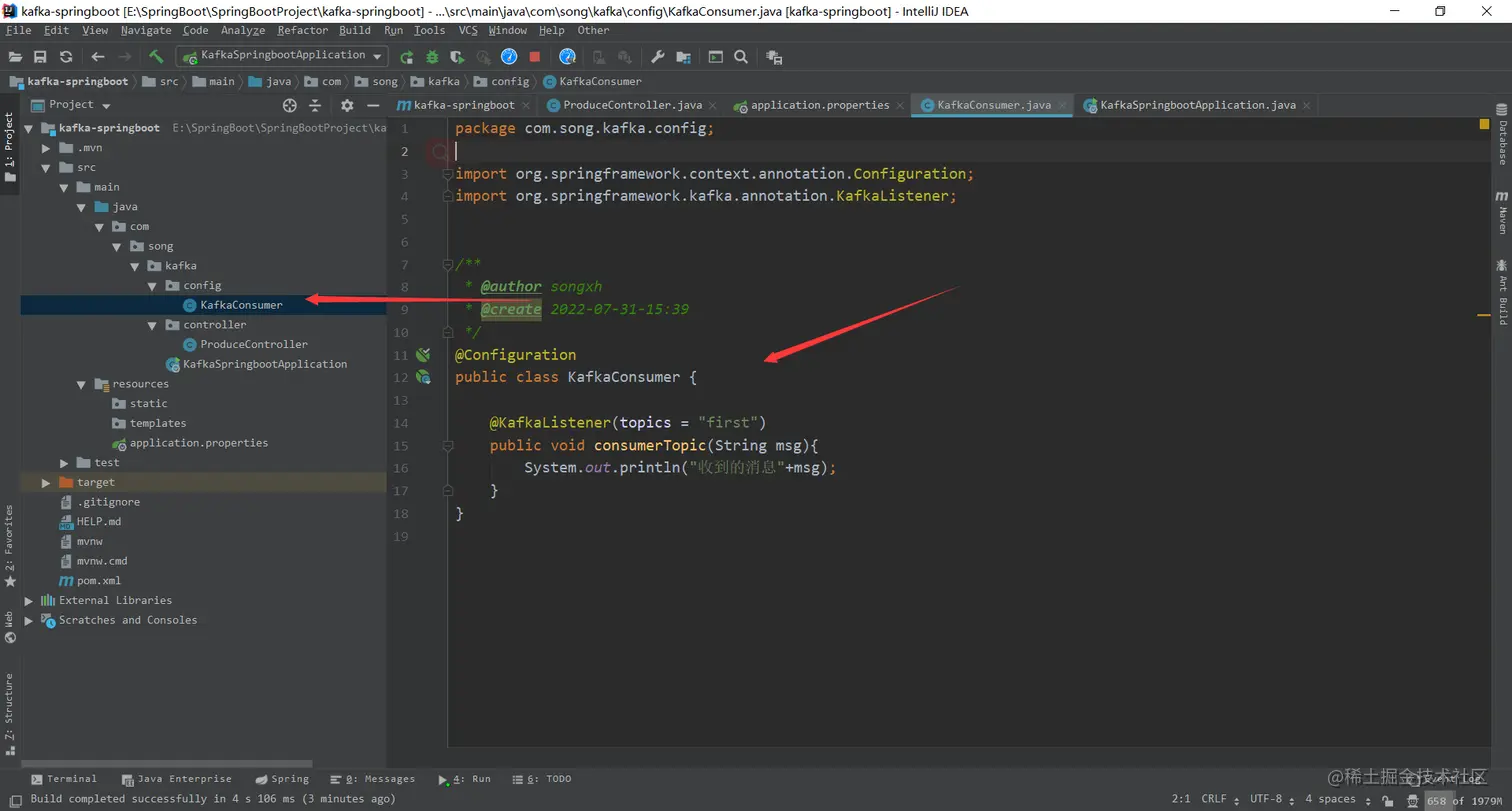Close the KafkaConsumer.java tab
The height and width of the screenshot is (811, 1512).
point(1063,105)
